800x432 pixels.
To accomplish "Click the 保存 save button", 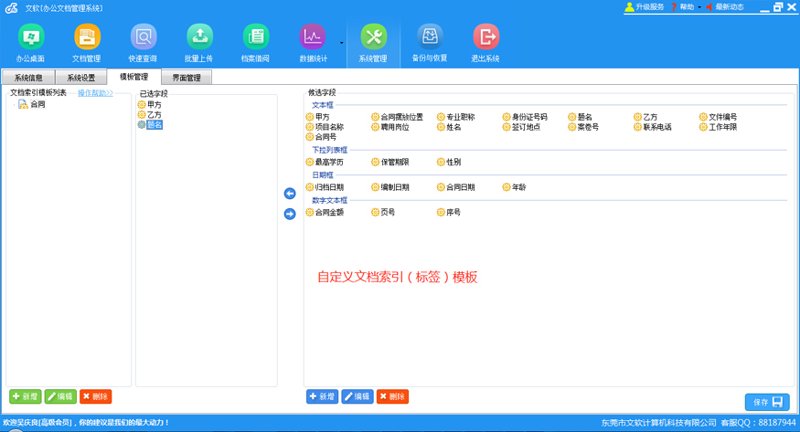I will 767,402.
